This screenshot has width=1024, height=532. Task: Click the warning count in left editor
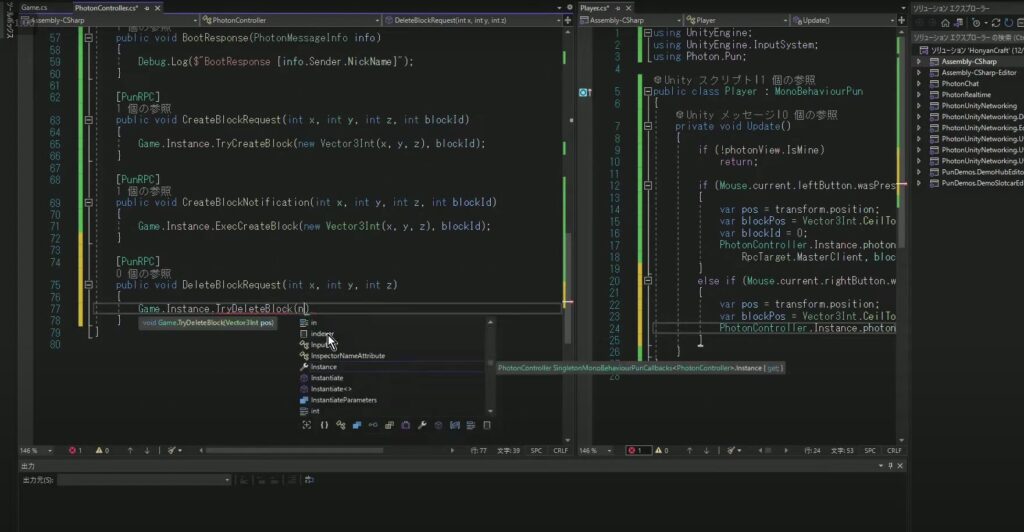point(103,450)
